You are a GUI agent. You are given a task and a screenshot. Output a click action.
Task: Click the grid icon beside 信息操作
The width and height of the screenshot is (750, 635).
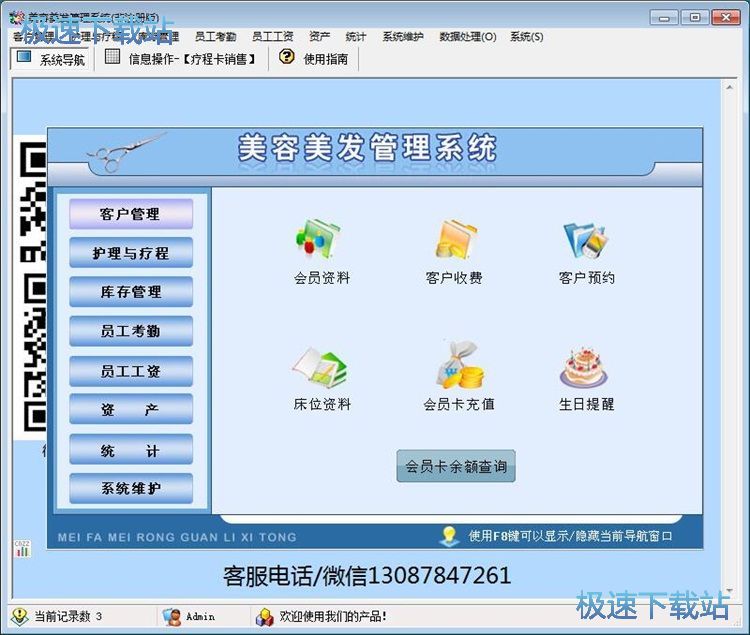point(112,56)
